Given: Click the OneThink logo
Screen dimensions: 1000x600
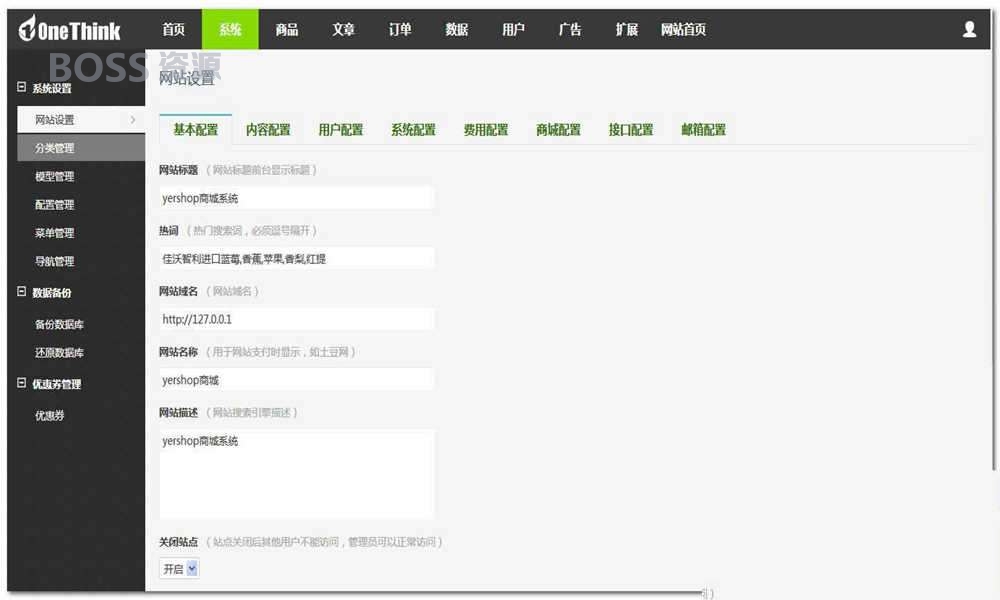Looking at the screenshot, I should click(x=69, y=29).
